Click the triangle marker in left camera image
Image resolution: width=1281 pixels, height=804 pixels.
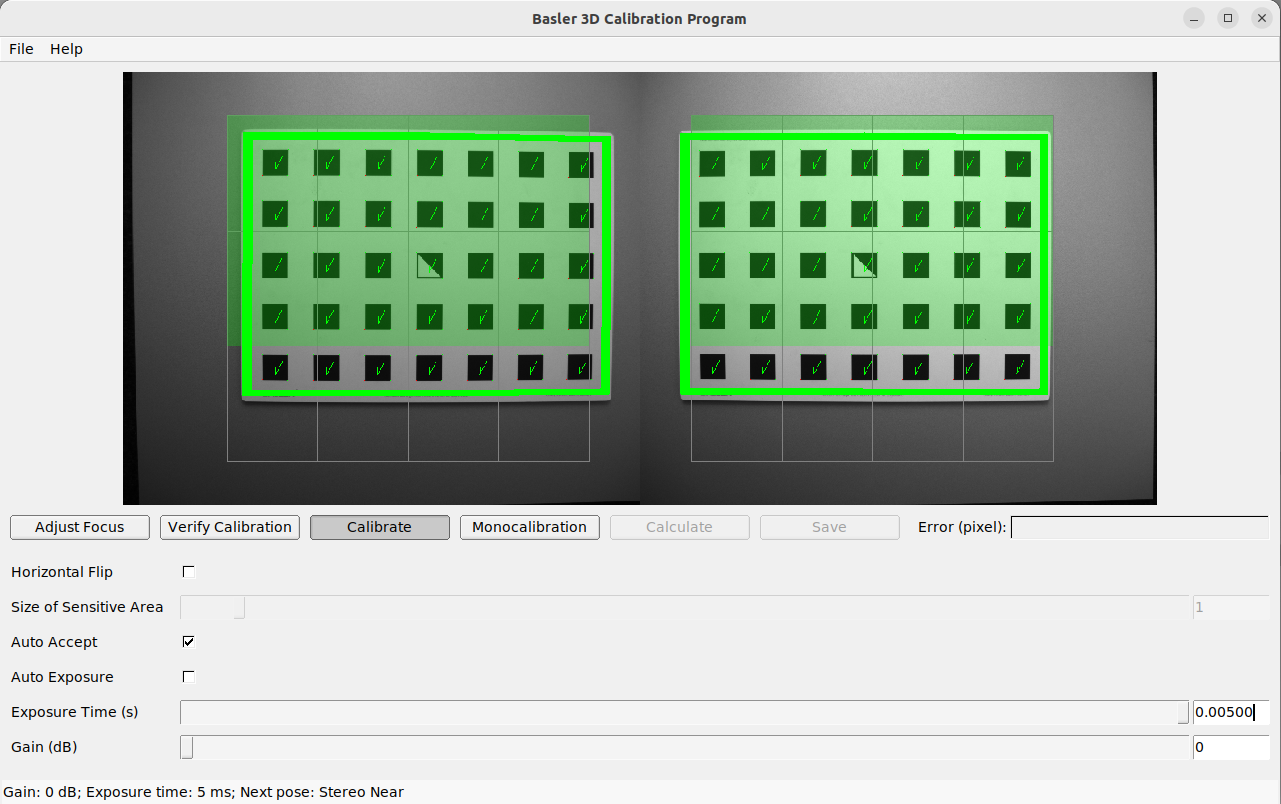pos(429,265)
